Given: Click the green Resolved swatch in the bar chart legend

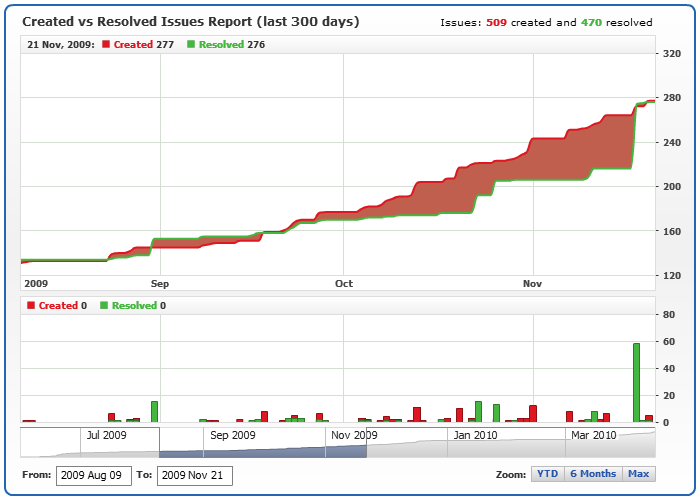Looking at the screenshot, I should click(104, 305).
